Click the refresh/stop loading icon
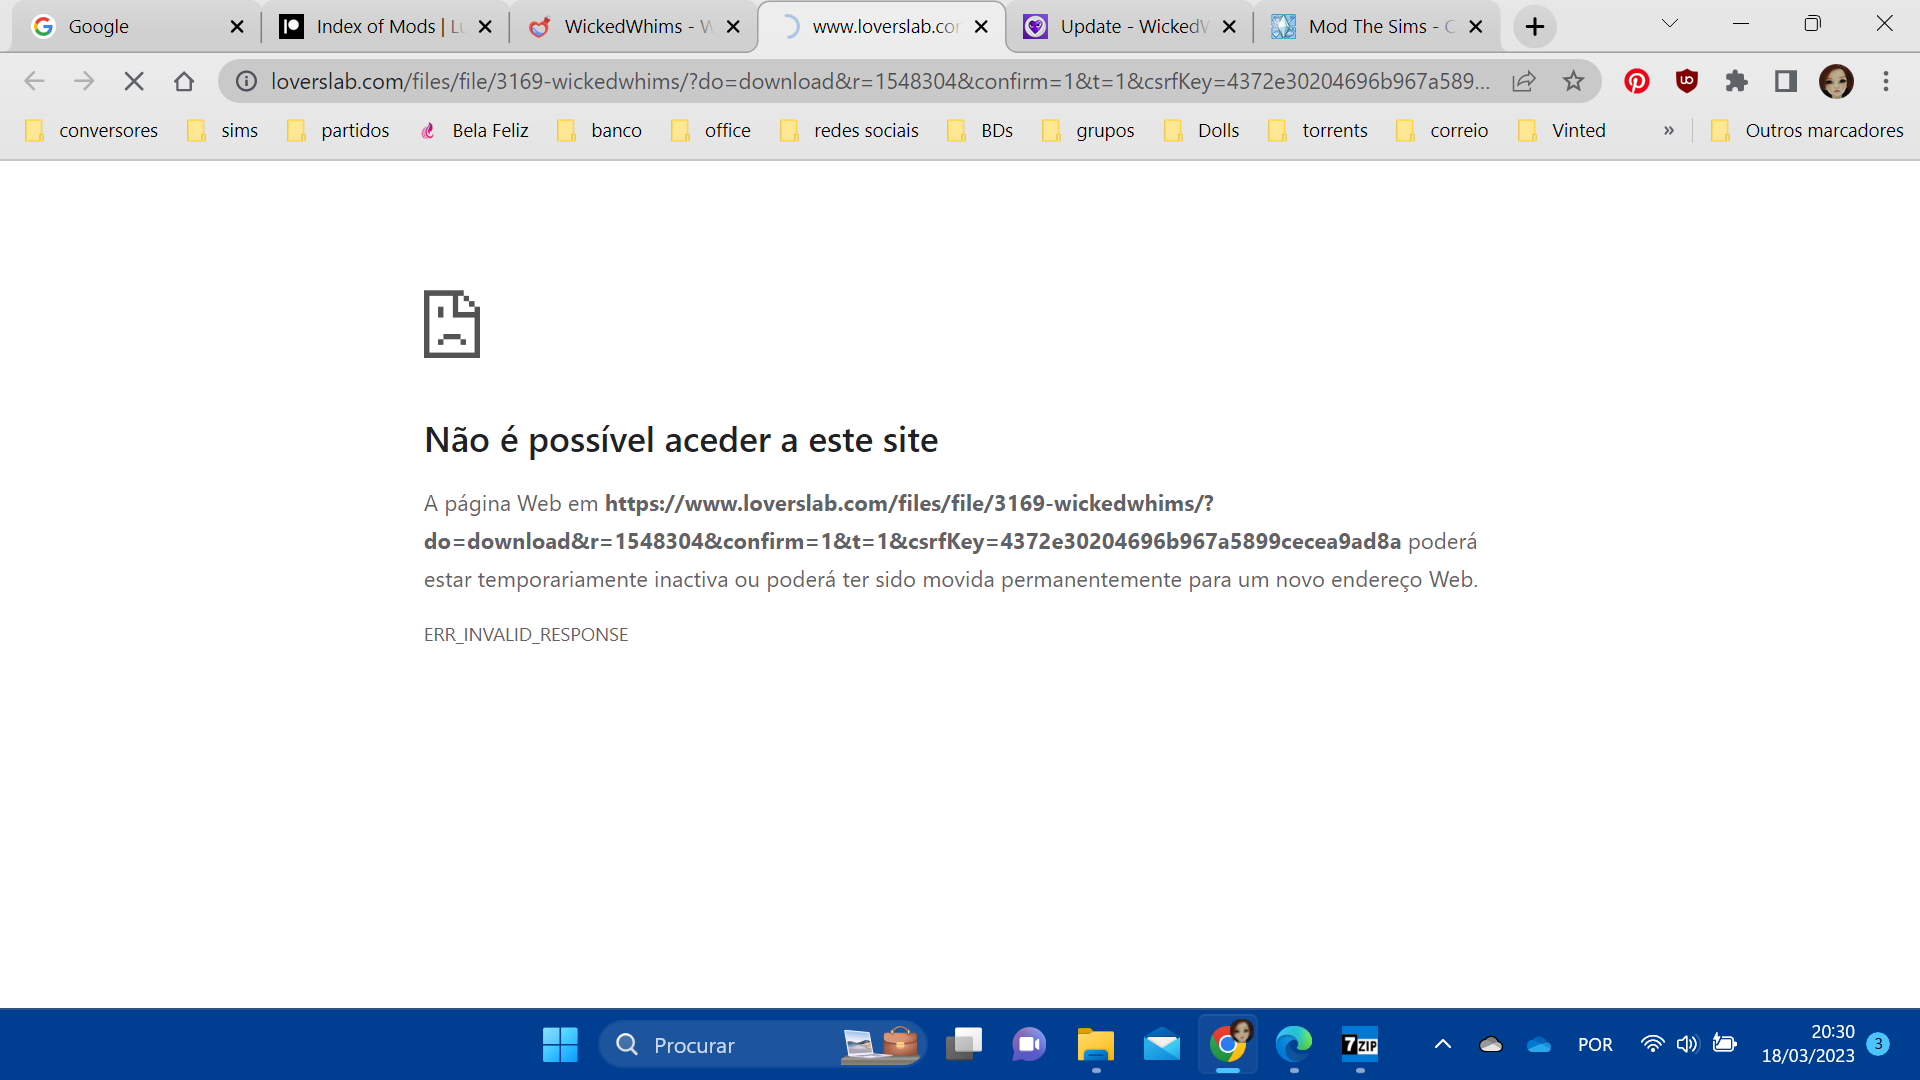 coord(133,80)
